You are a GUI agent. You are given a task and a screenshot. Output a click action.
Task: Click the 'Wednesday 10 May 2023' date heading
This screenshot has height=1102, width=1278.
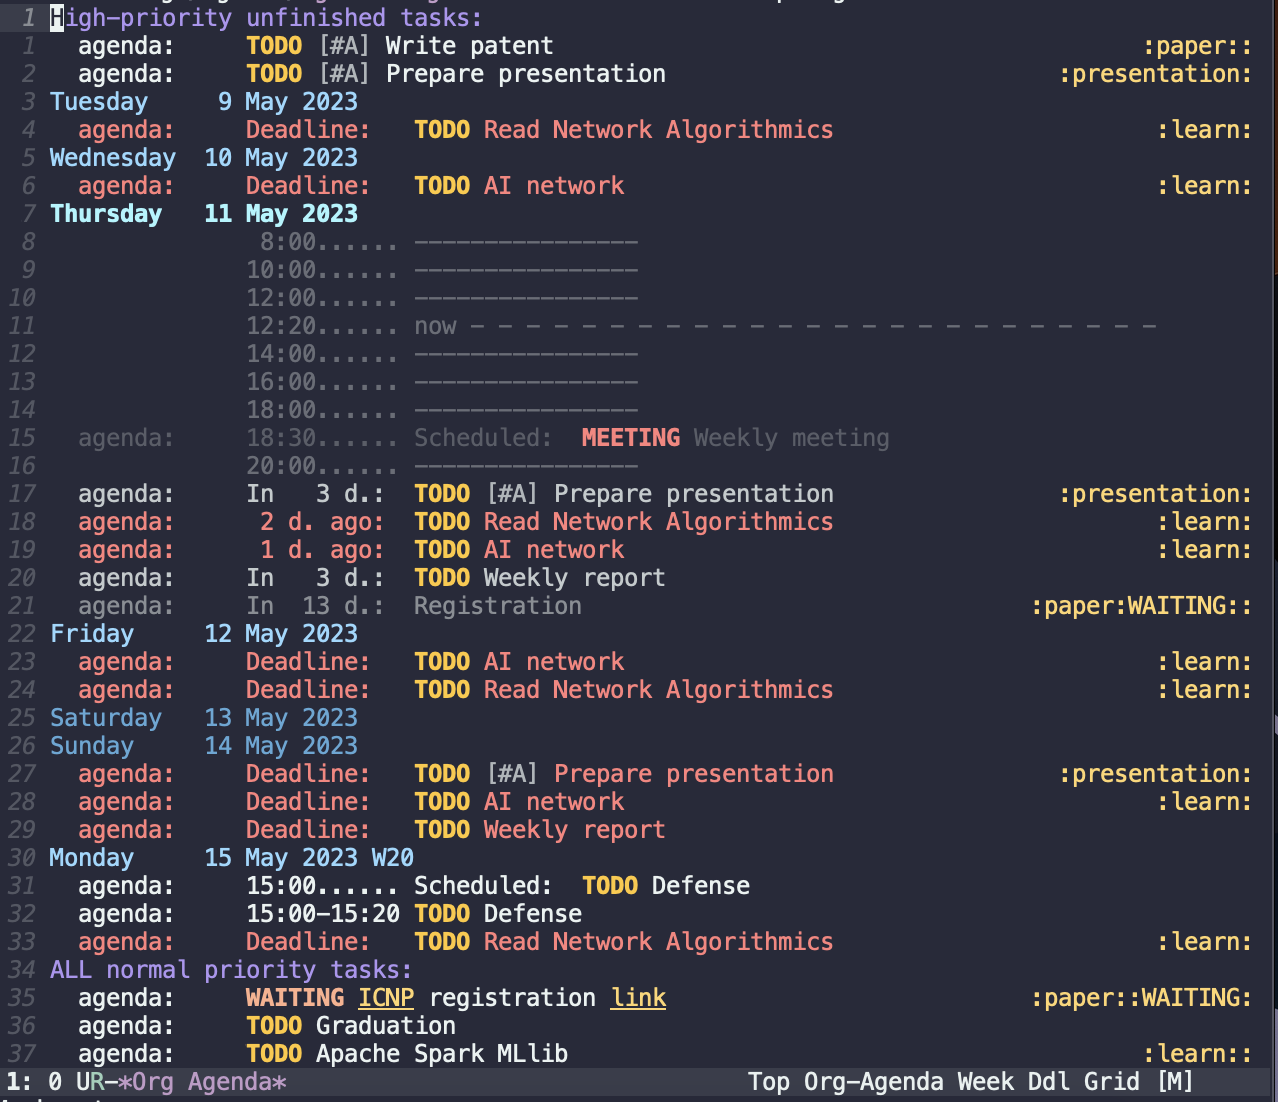(204, 158)
